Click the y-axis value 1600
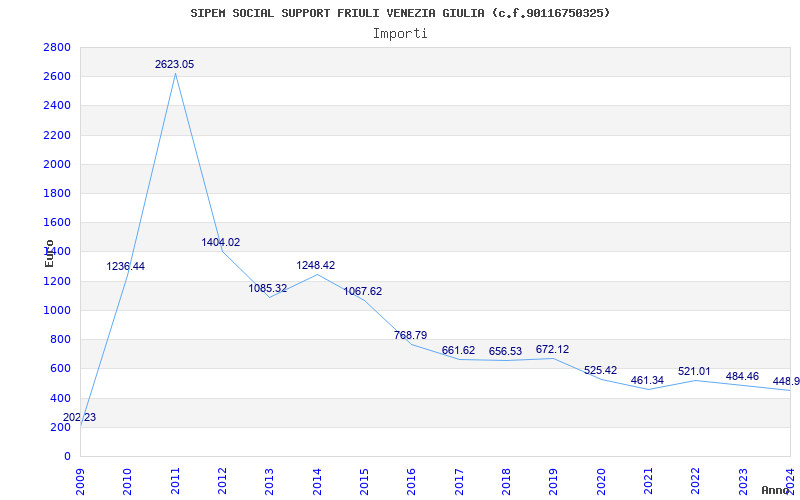This screenshot has width=800, height=500. click(x=57, y=222)
